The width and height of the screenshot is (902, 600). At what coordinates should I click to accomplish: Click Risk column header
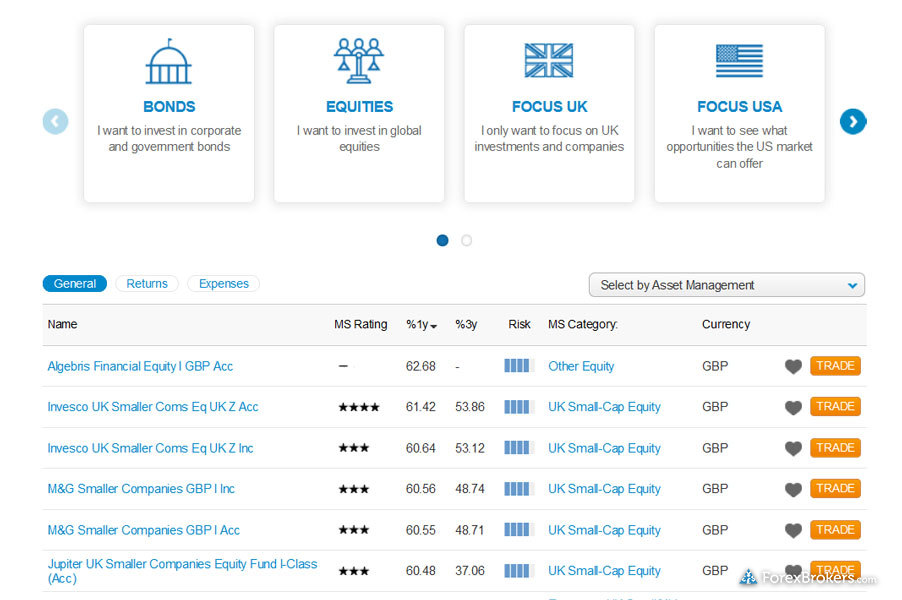click(x=519, y=324)
